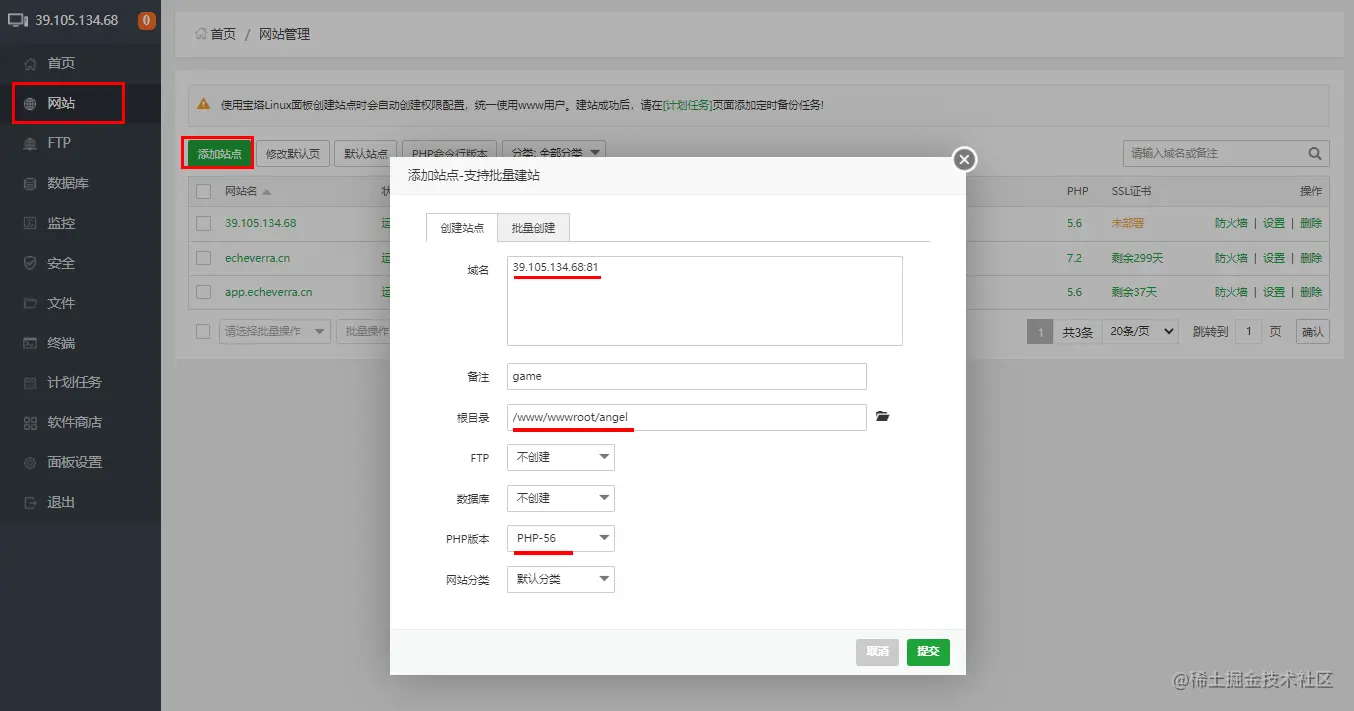Open the app.echeverra.cn site name link
The width and height of the screenshot is (1354, 711).
268,292
